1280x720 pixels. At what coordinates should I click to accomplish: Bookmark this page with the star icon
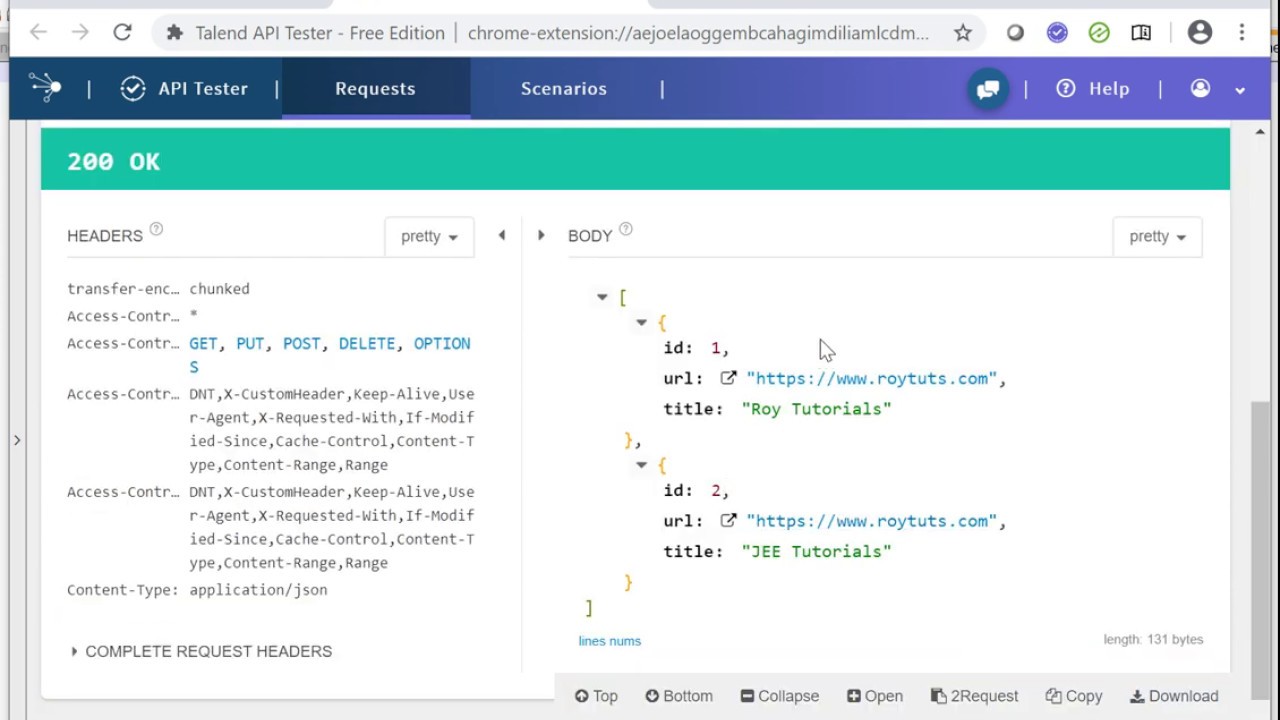[x=962, y=33]
